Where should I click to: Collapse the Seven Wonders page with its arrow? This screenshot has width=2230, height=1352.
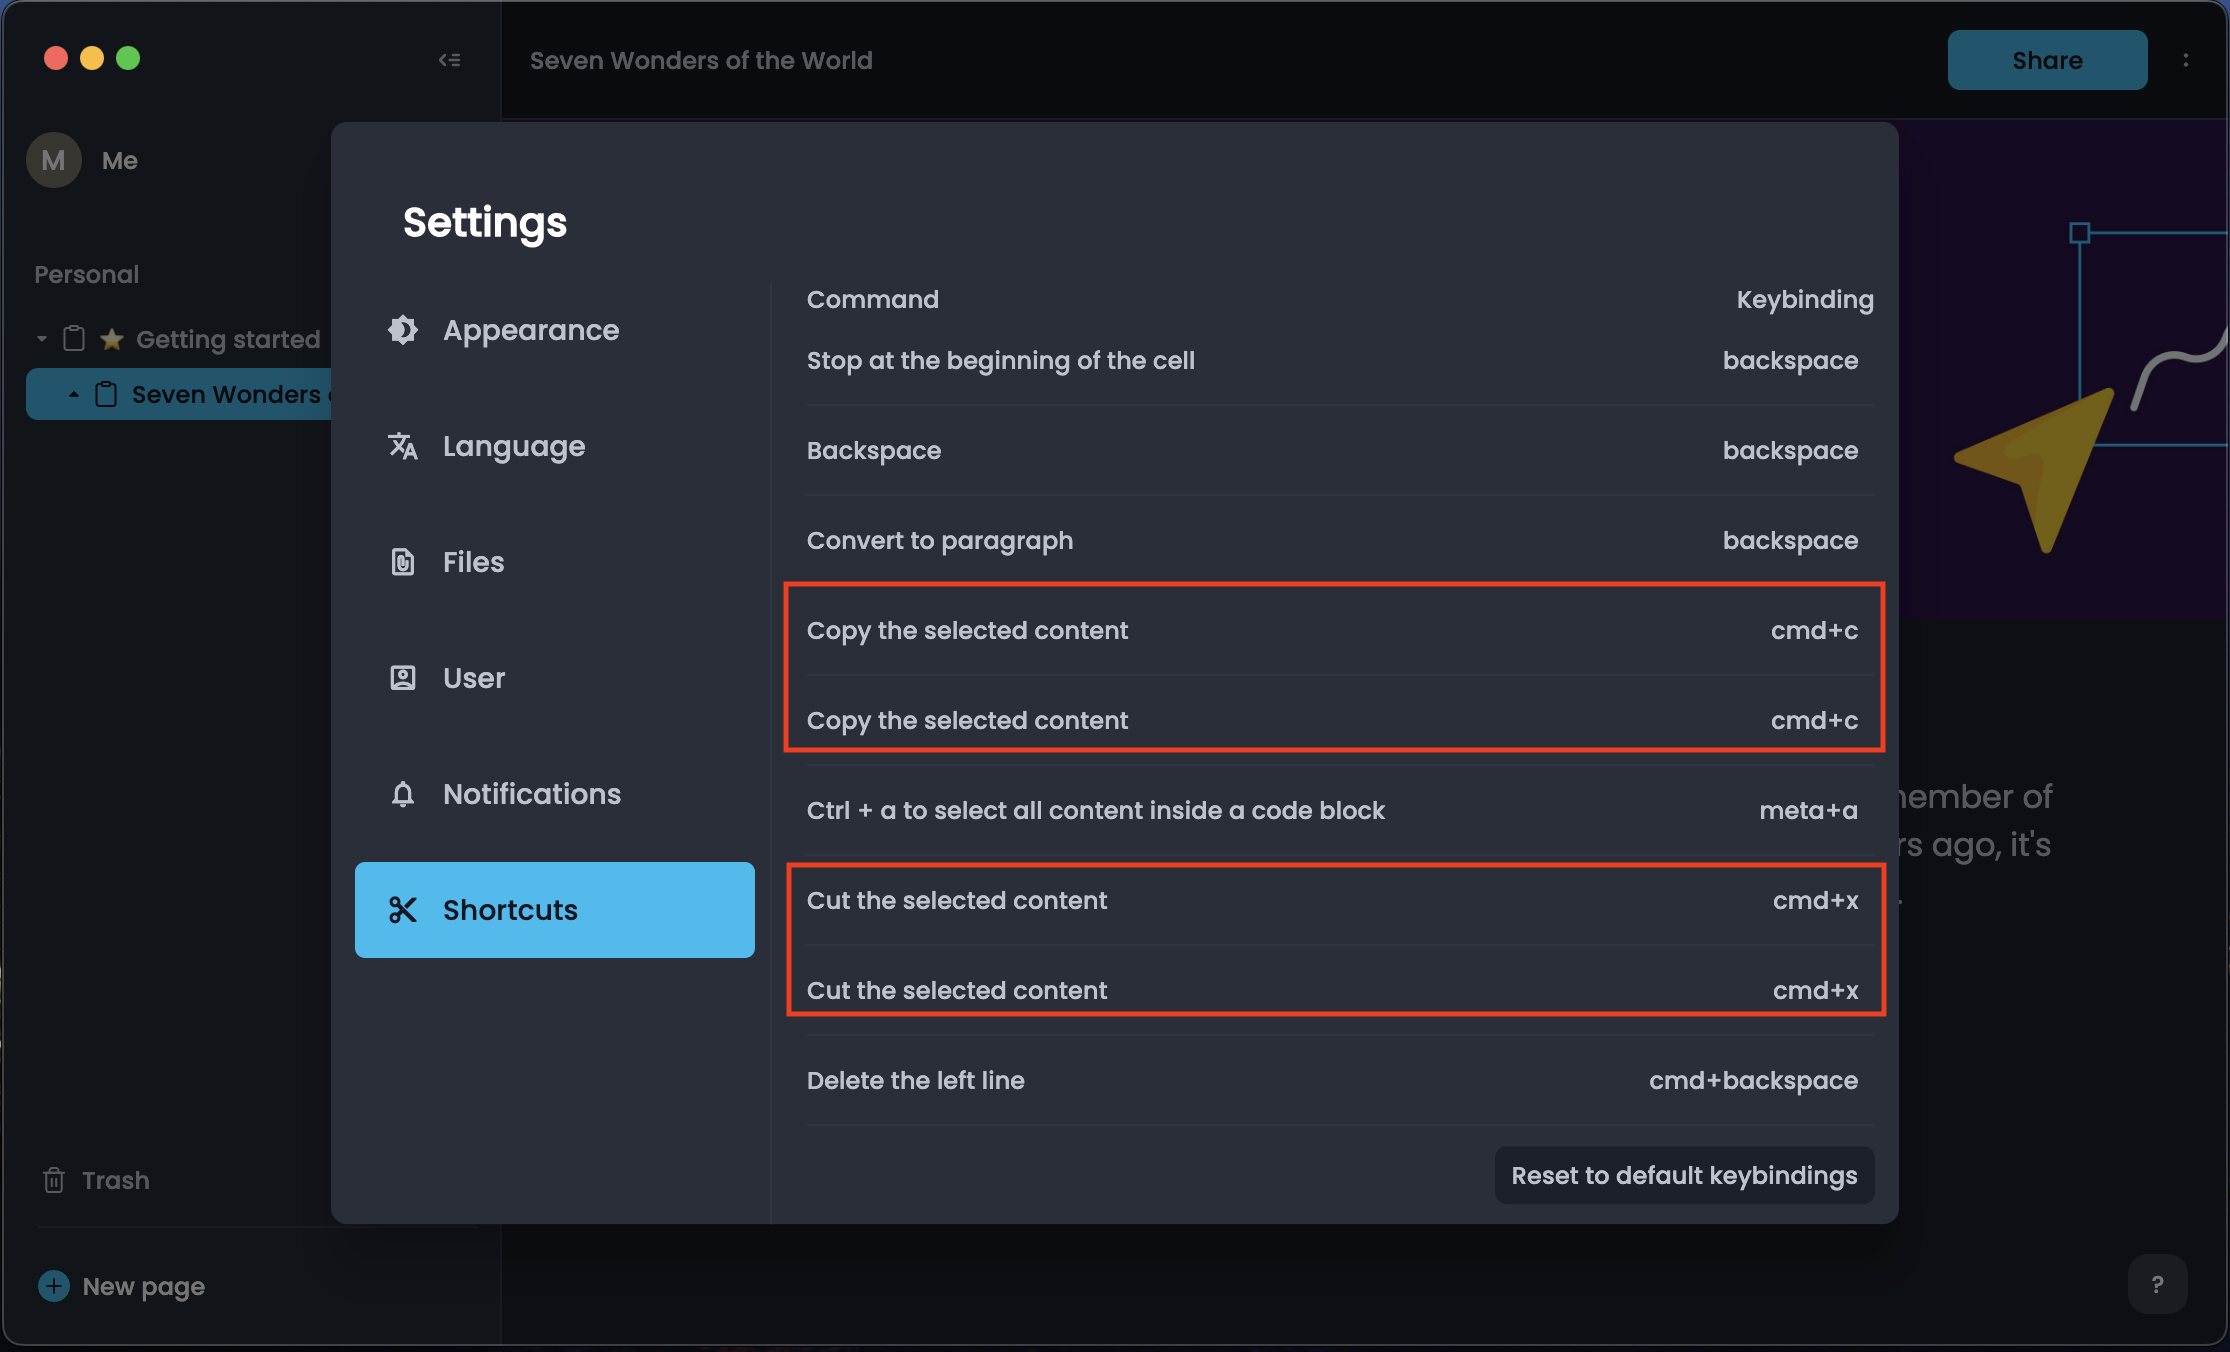tap(73, 394)
